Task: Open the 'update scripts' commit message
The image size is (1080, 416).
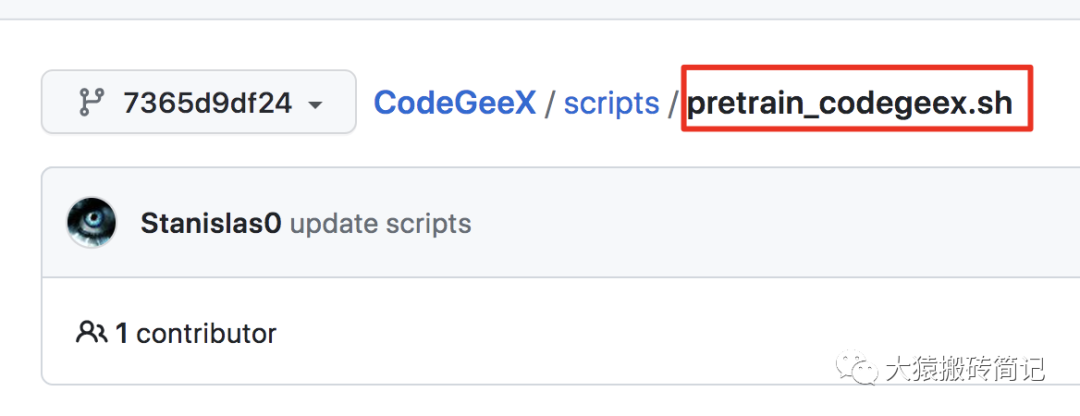Action: 380,223
